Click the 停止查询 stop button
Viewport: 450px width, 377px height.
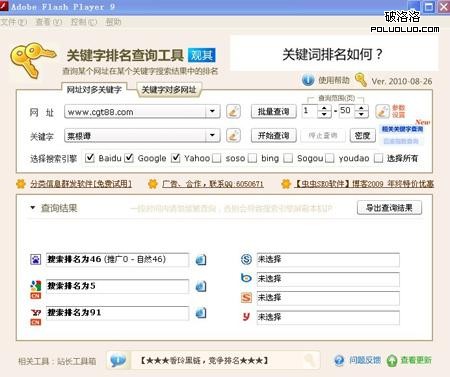[323, 136]
